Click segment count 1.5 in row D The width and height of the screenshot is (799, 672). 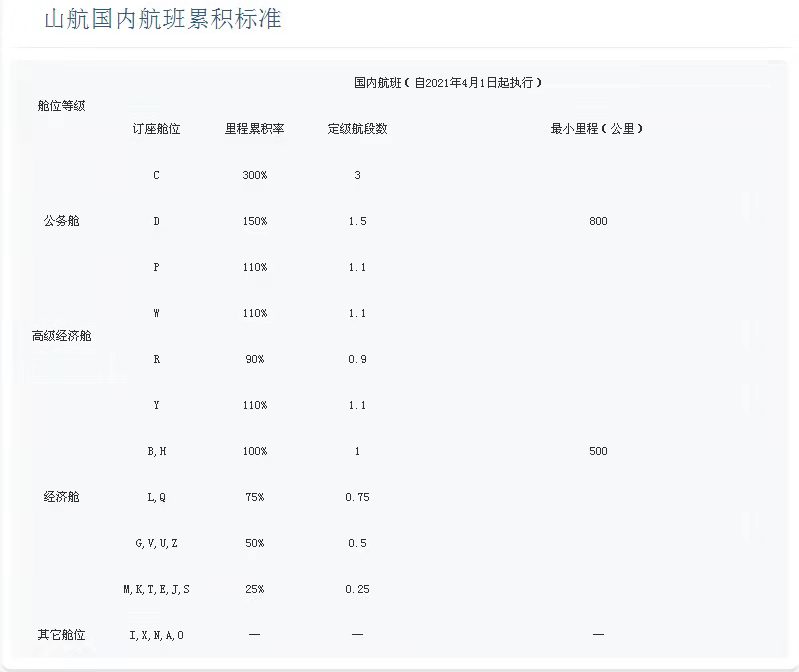[x=357, y=221]
